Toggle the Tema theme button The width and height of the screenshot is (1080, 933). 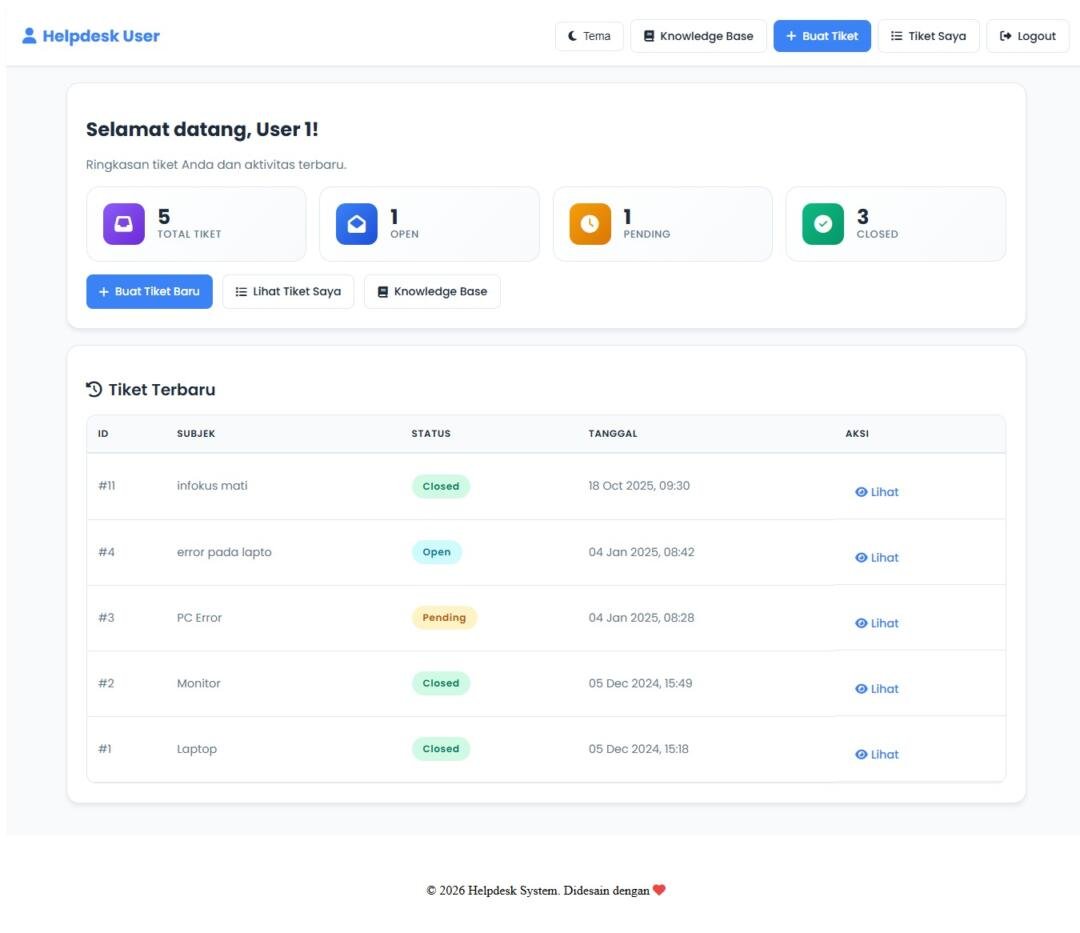589,36
